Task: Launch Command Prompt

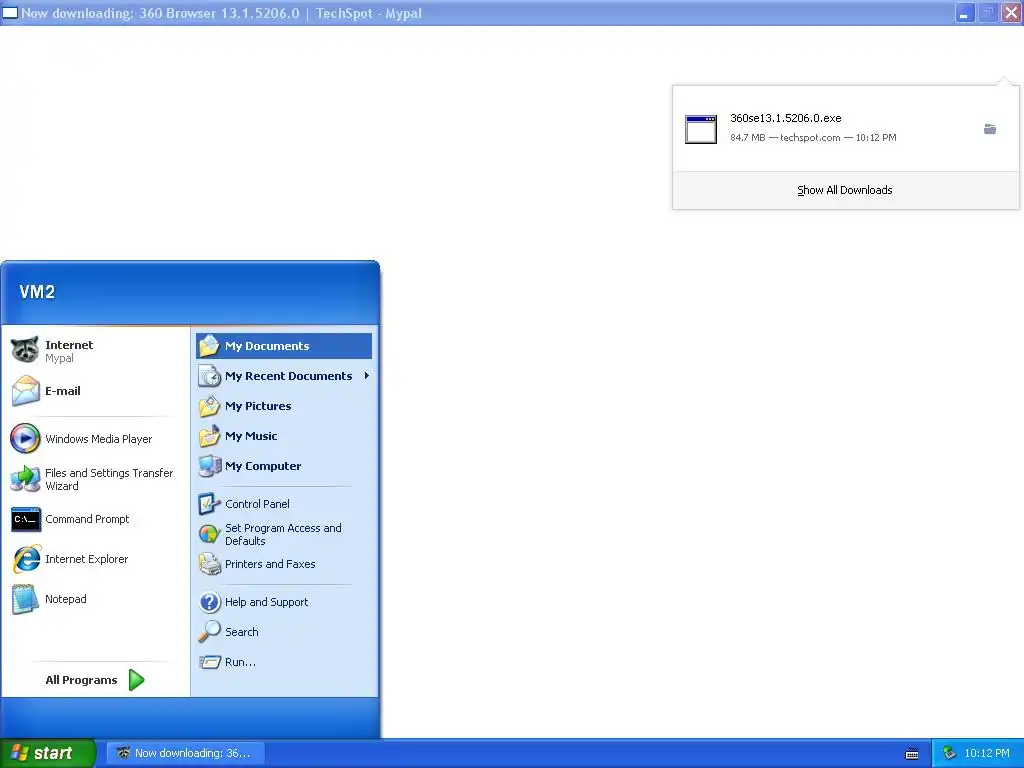Action: (95, 519)
